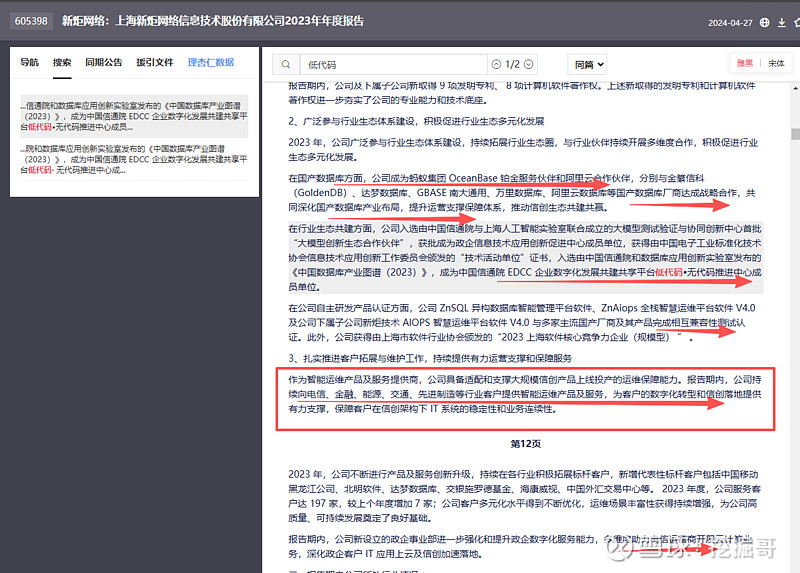Click the highlighted 低代码 match in document
Viewport: 800px width, 573px height.
(x=668, y=272)
